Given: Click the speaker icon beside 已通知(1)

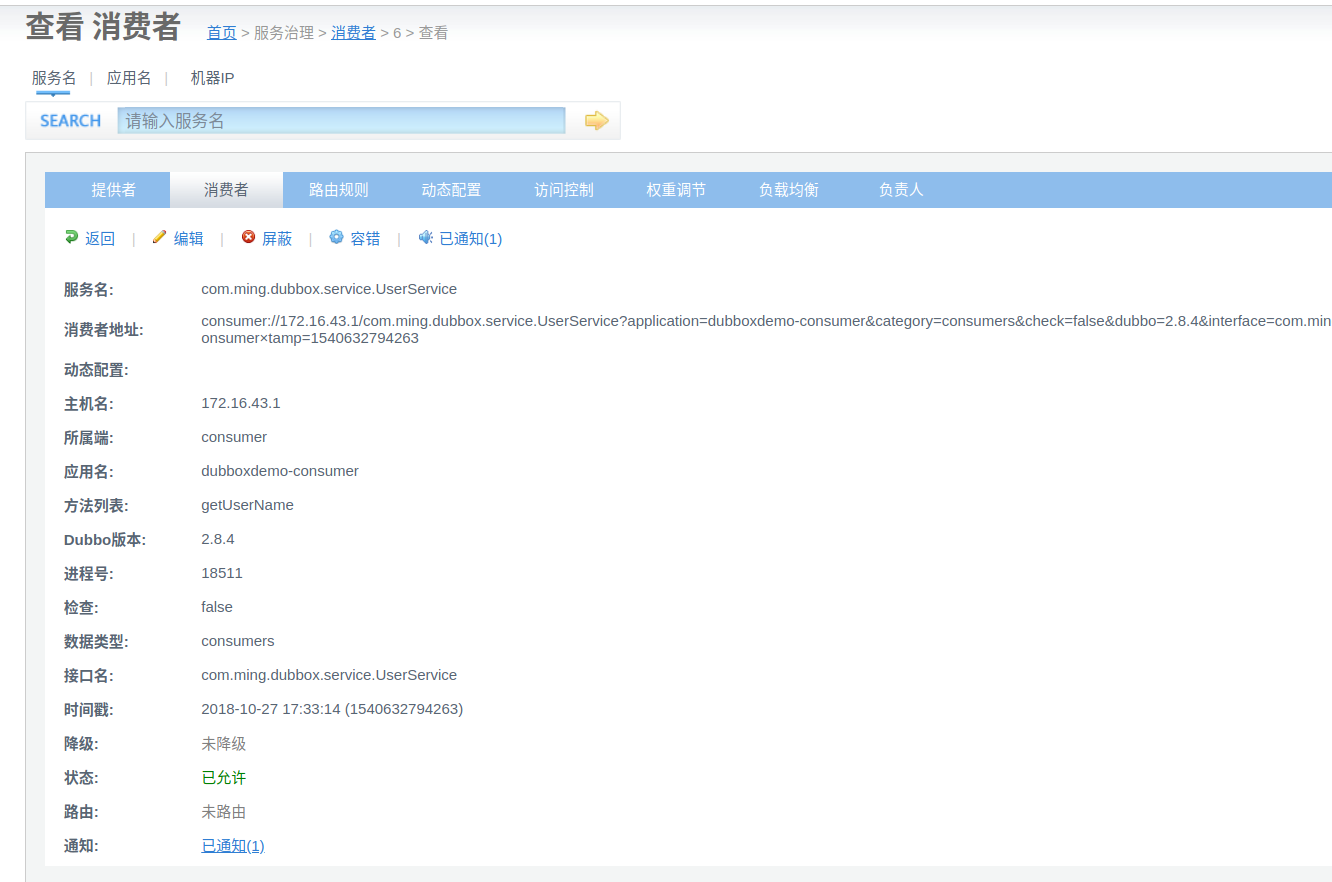Looking at the screenshot, I should click(x=424, y=238).
